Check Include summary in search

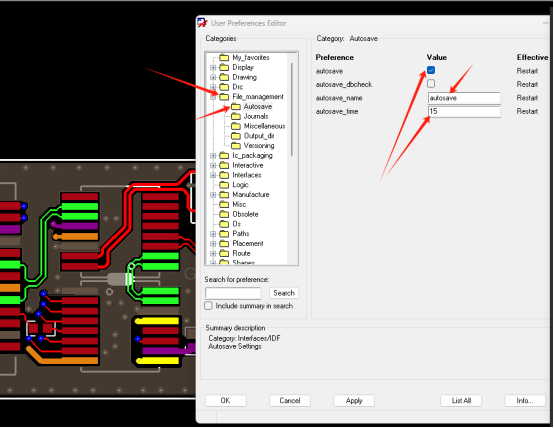click(x=208, y=306)
